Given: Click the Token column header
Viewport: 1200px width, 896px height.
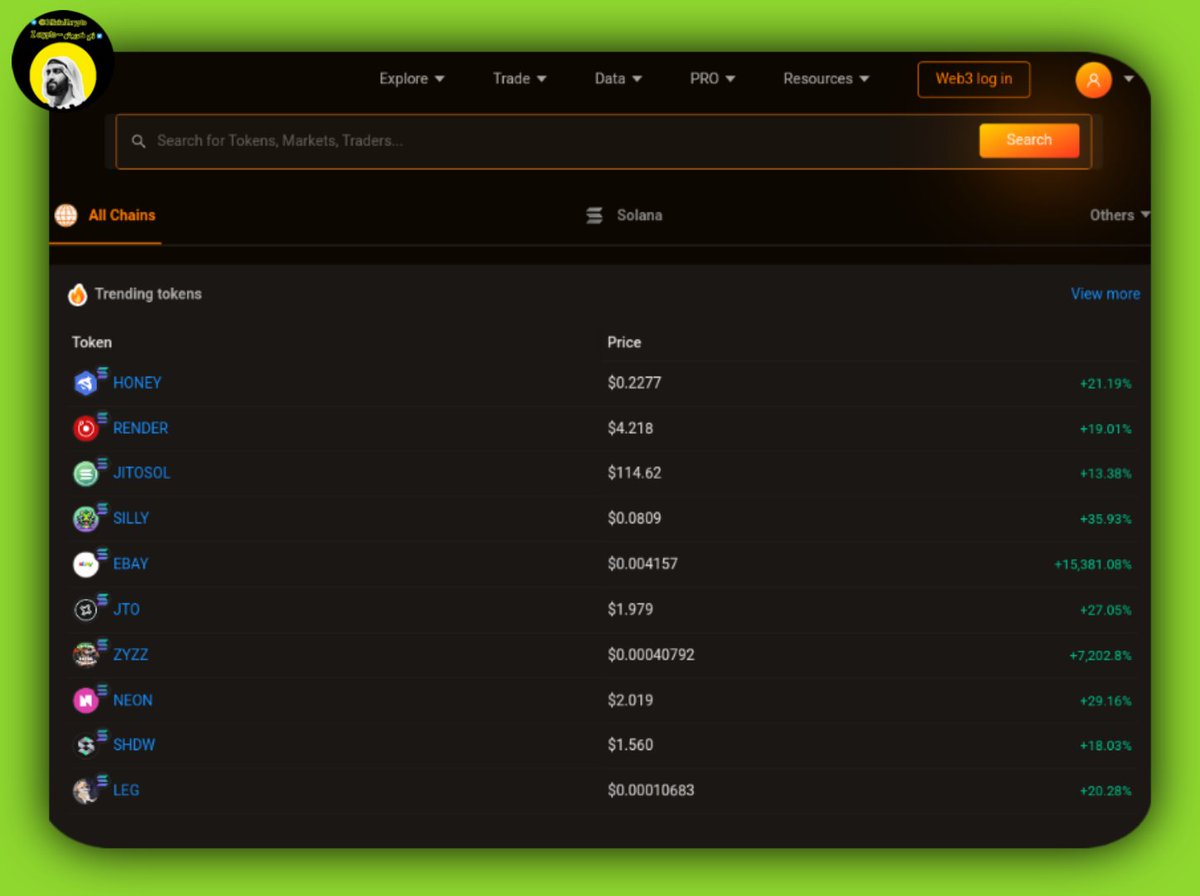Looking at the screenshot, I should 92,342.
